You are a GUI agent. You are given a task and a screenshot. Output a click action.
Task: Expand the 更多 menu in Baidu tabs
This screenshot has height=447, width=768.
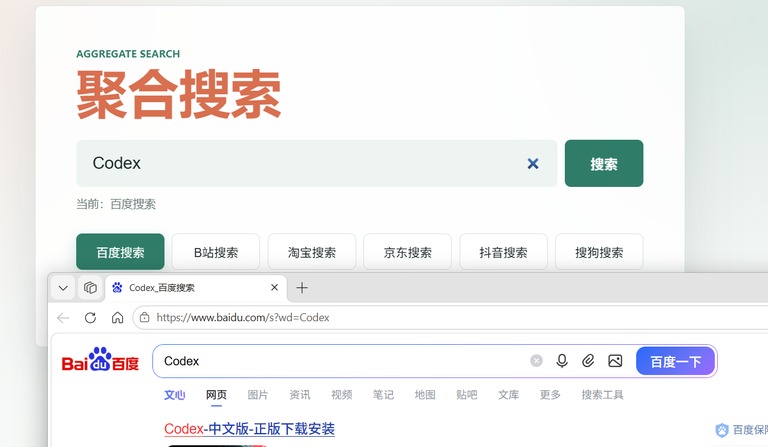click(x=550, y=395)
